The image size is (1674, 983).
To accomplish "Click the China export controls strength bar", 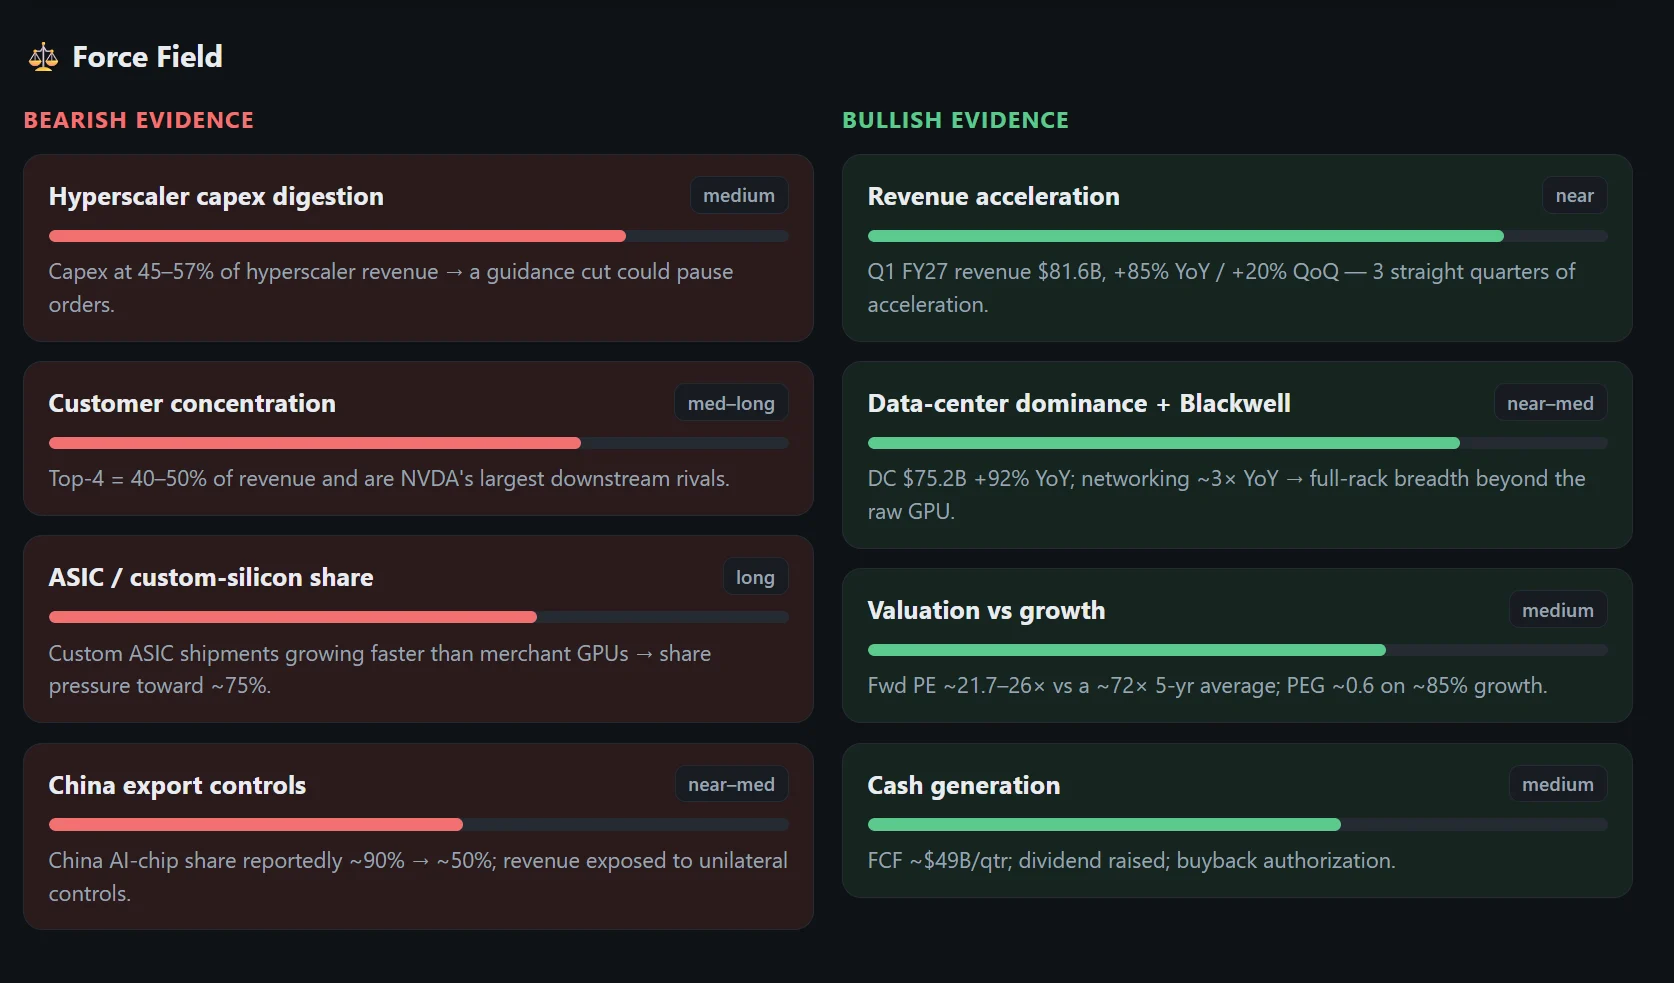I will coord(418,825).
